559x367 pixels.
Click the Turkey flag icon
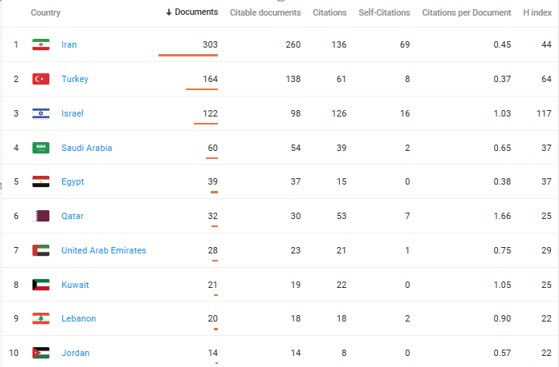click(x=41, y=79)
